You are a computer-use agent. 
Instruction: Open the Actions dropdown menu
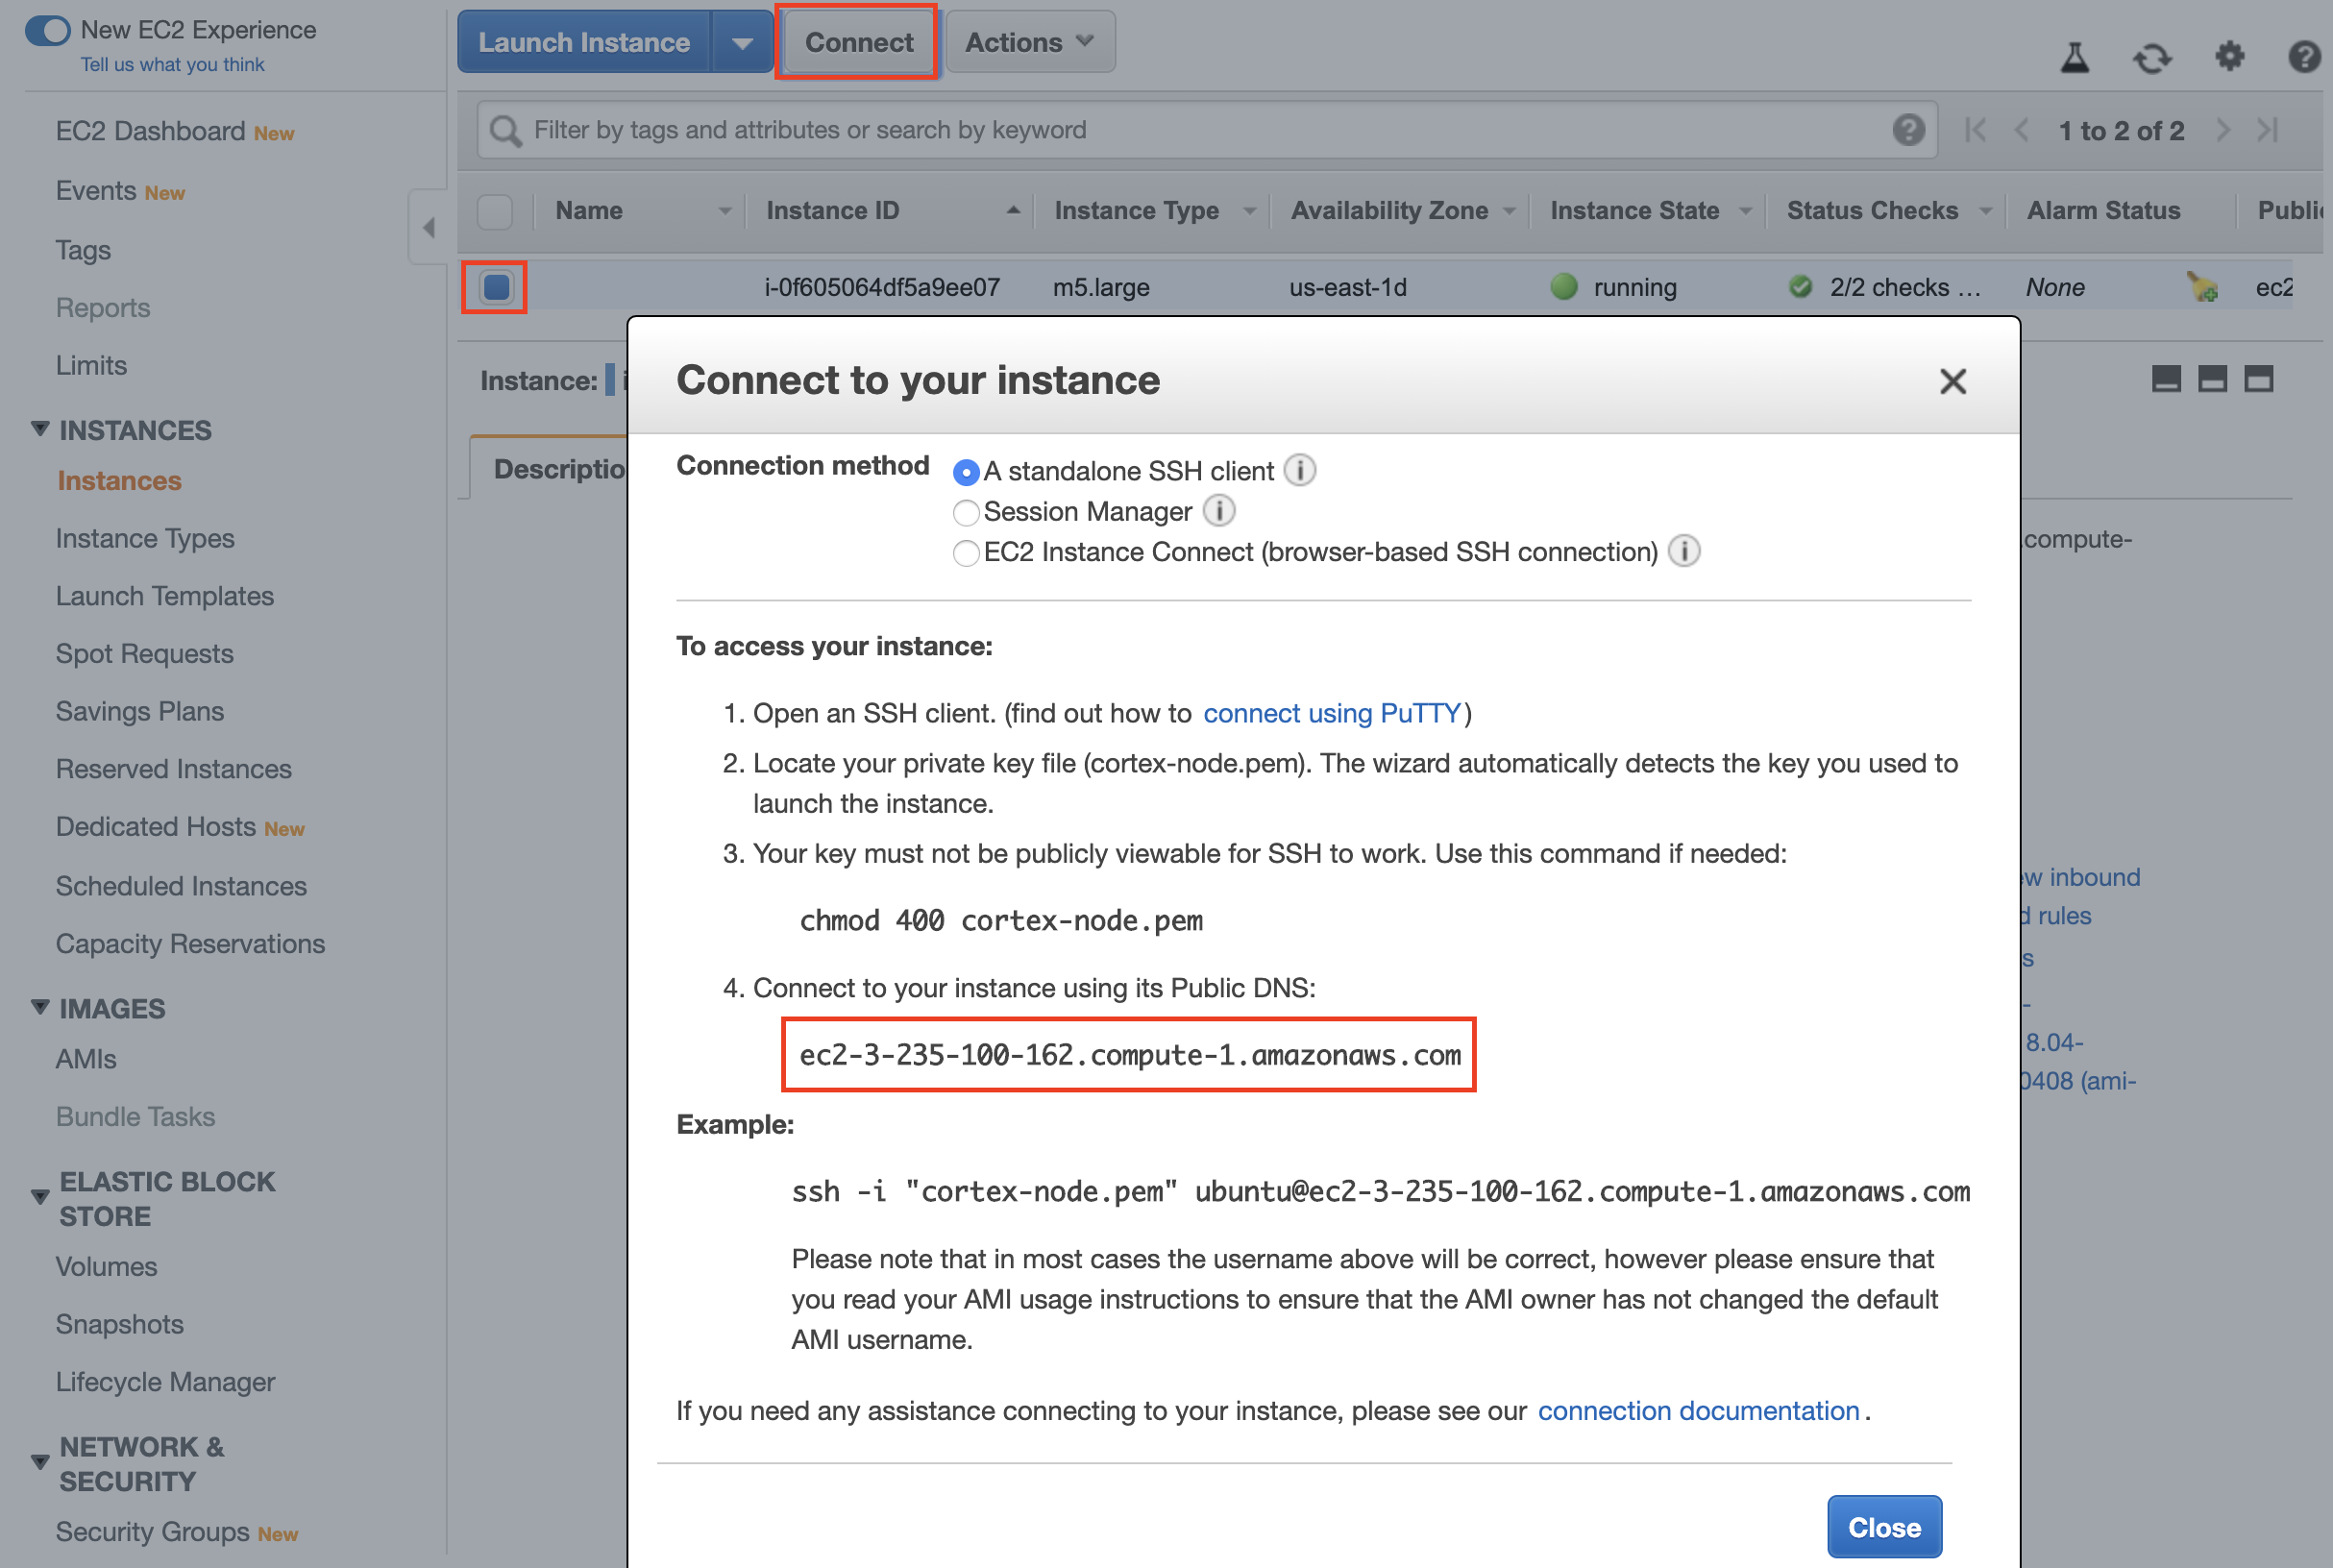1029,42
